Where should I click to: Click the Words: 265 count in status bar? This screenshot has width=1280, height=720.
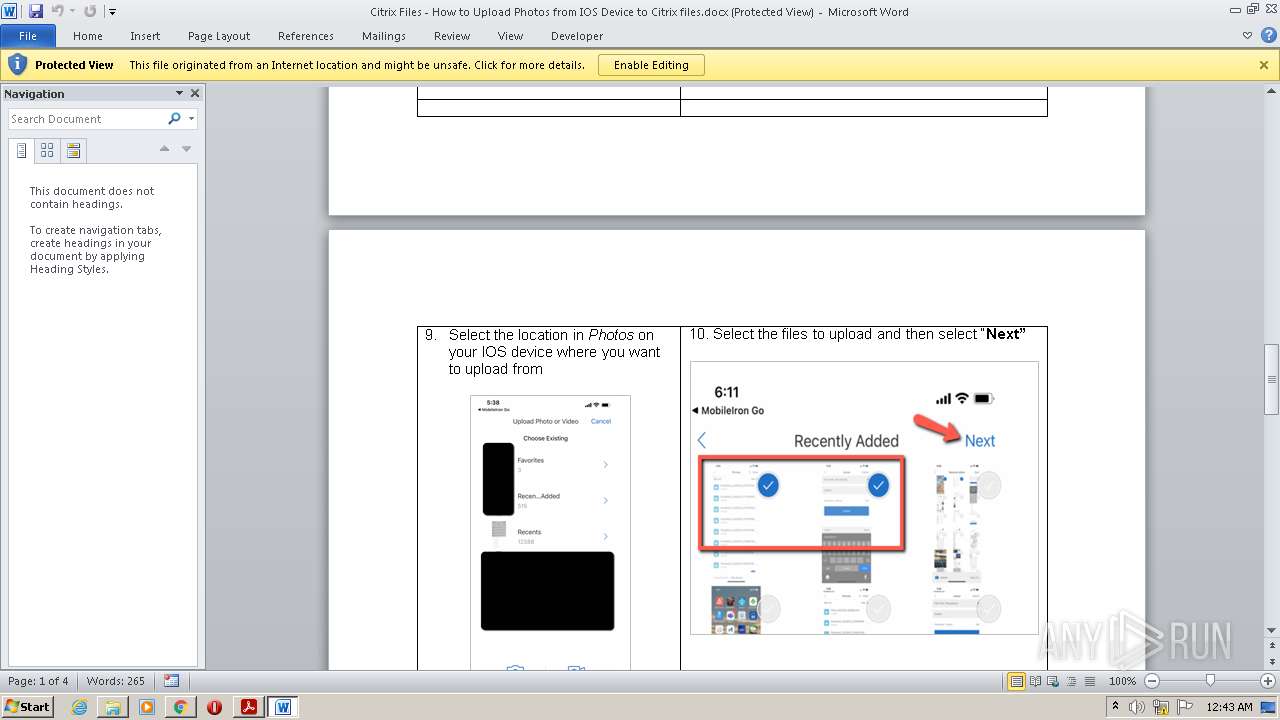[x=116, y=681]
